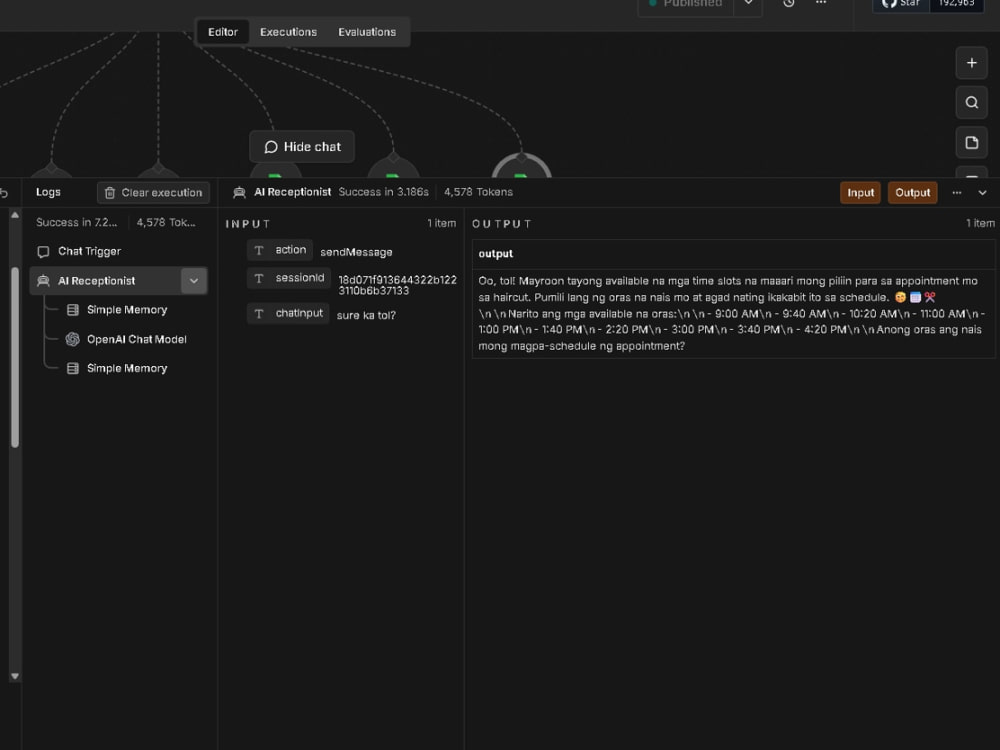Click the output message text cell

pos(733,313)
